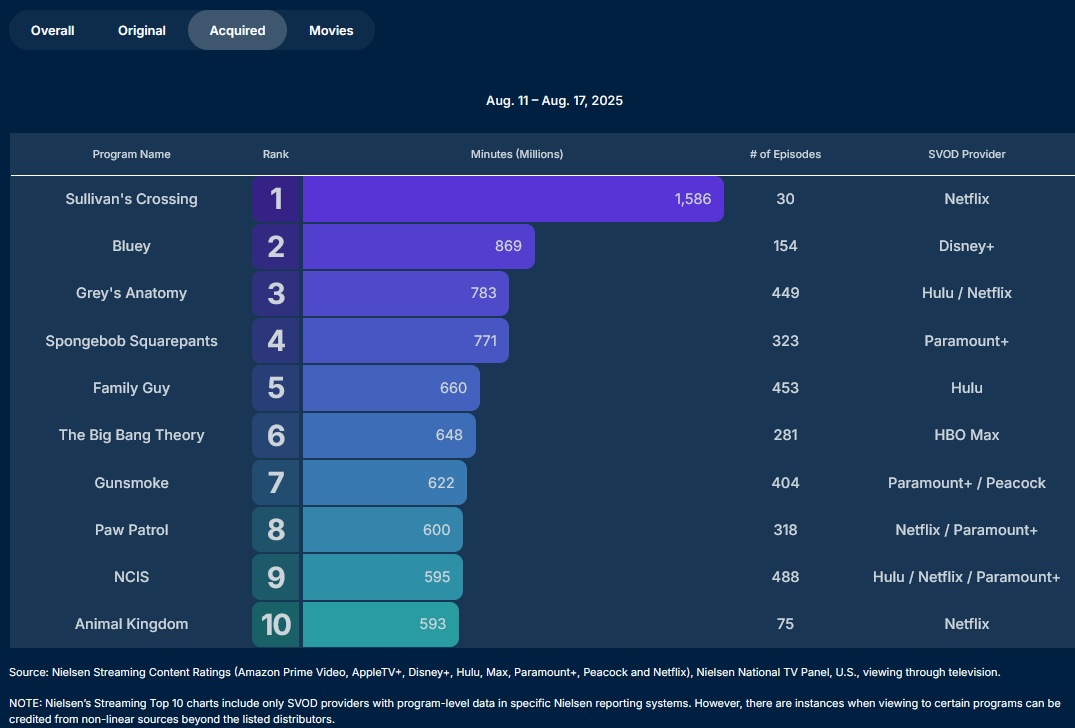
Task: Click the HBO Max provider cell
Action: (967, 435)
